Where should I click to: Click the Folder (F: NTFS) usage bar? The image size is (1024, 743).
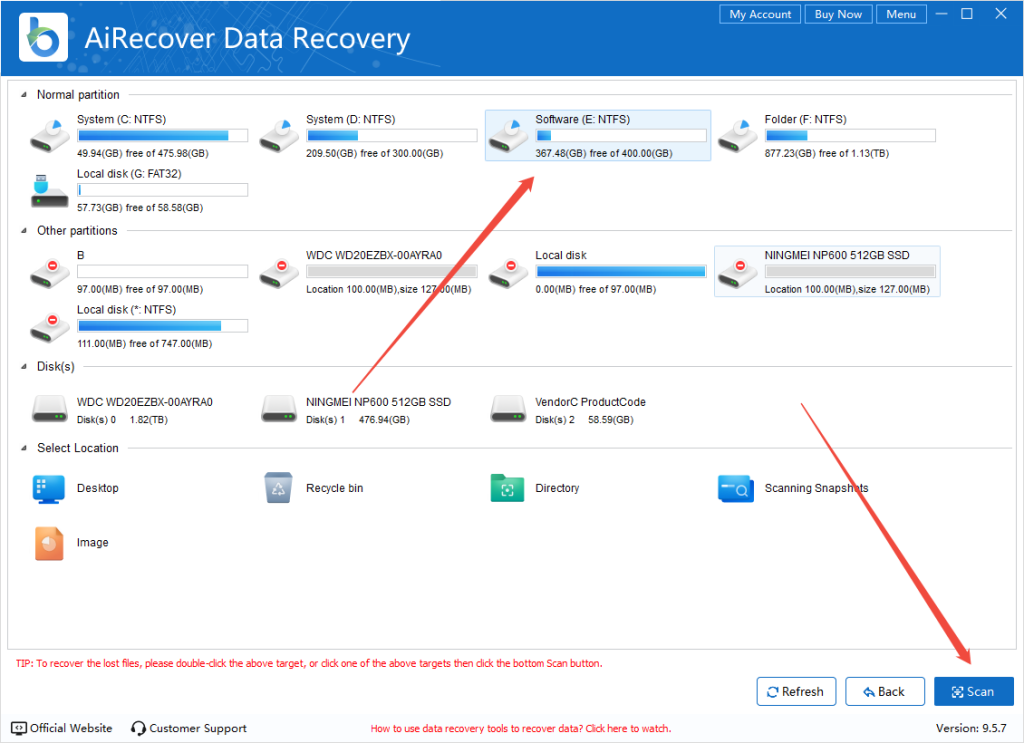tap(850, 136)
